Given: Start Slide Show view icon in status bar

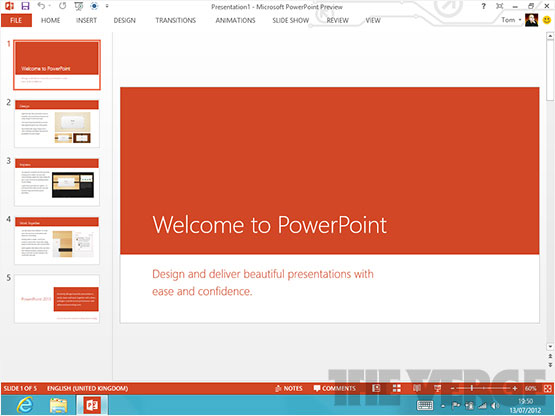Looking at the screenshot, I should 437,388.
